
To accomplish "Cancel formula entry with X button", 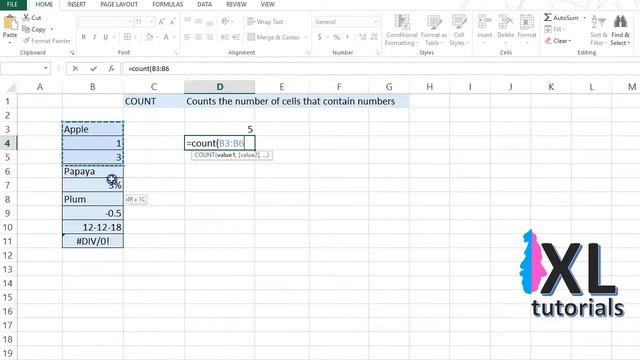I will pyautogui.click(x=75, y=69).
